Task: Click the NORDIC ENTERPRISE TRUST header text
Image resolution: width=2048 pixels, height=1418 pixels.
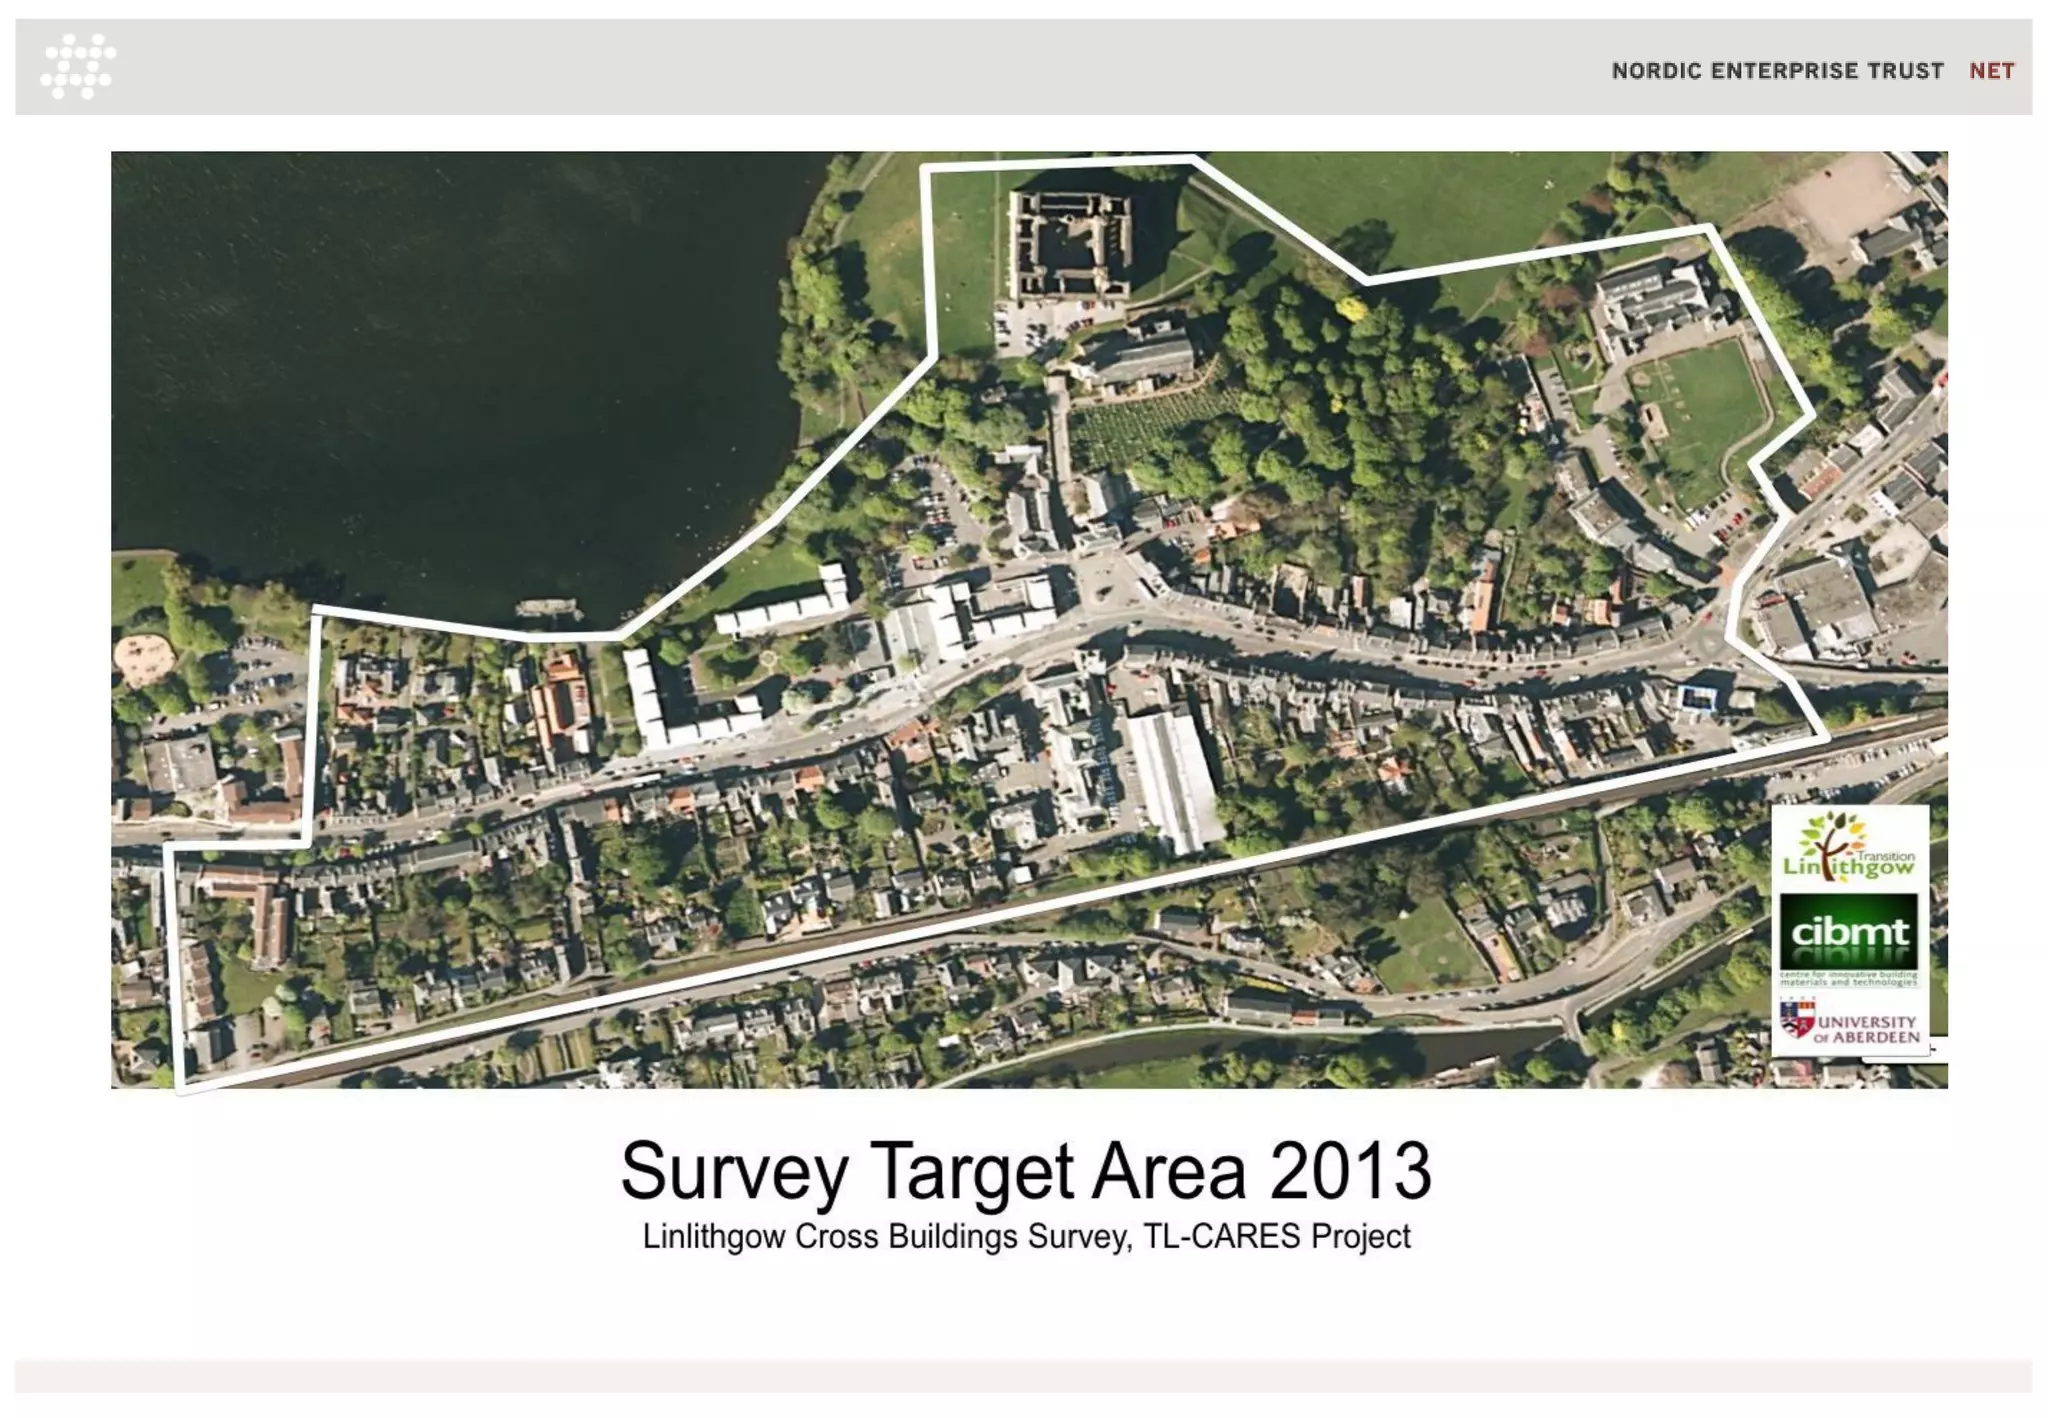Action: click(x=1777, y=71)
